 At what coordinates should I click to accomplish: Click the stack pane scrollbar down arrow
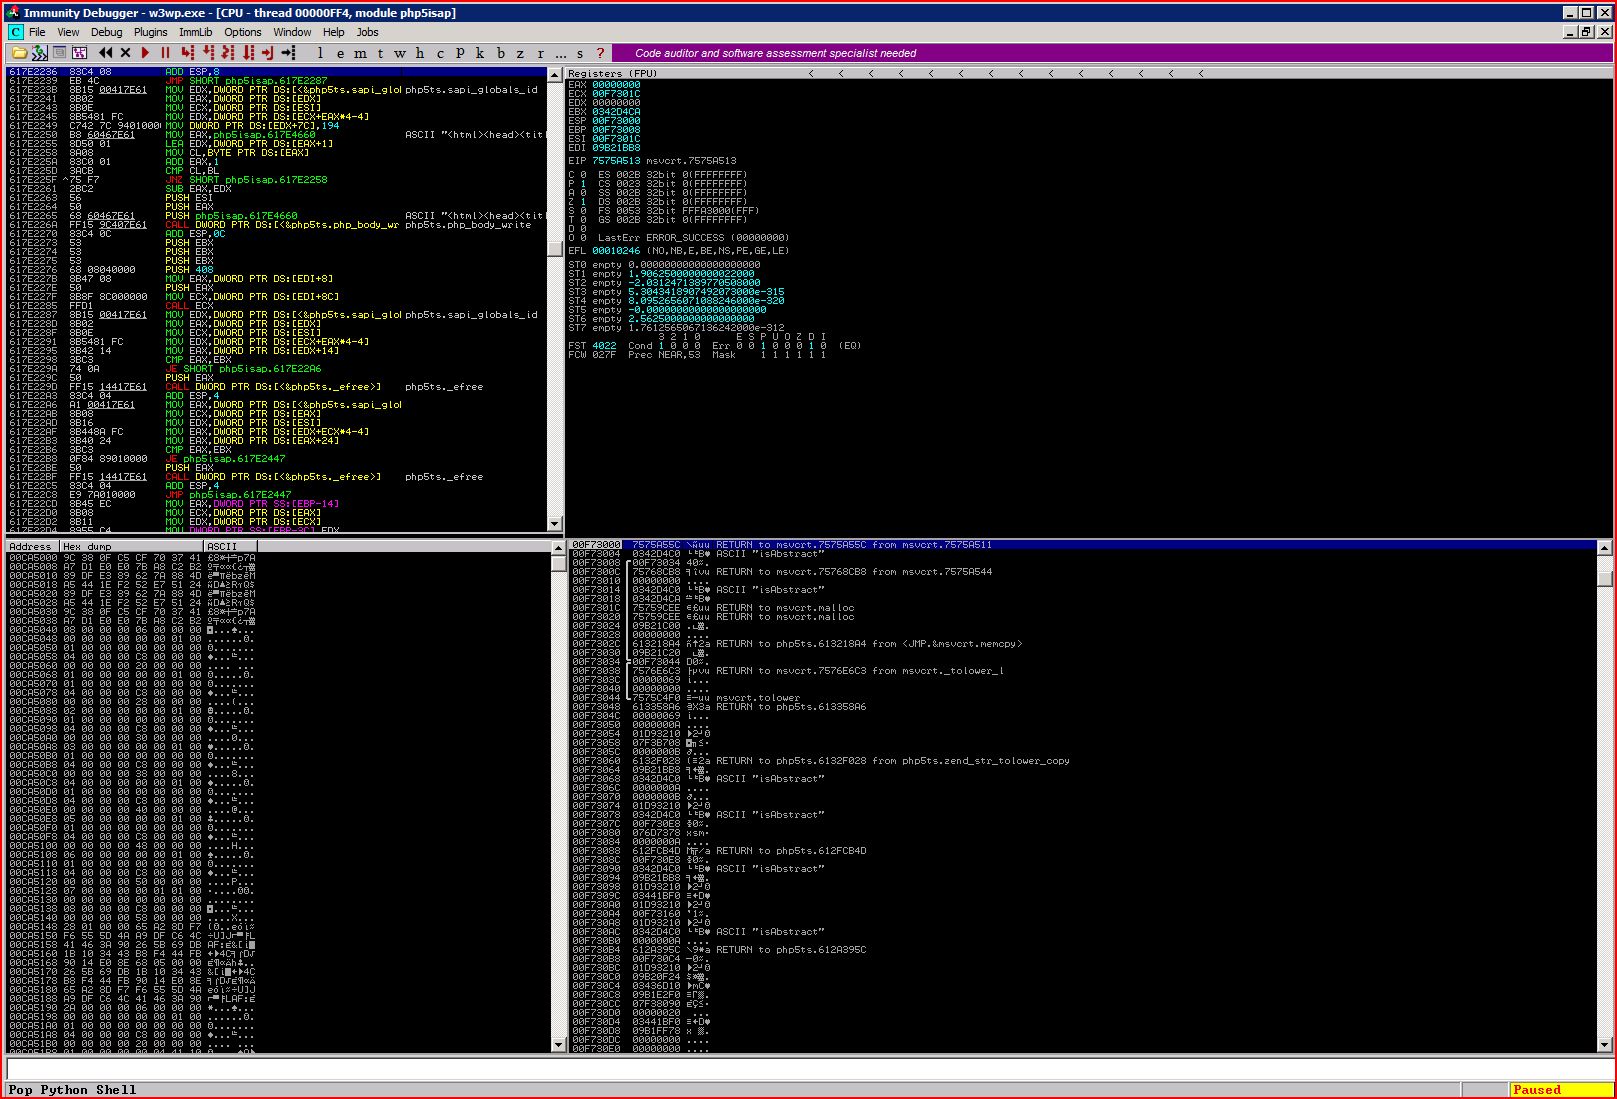pyautogui.click(x=1604, y=1044)
